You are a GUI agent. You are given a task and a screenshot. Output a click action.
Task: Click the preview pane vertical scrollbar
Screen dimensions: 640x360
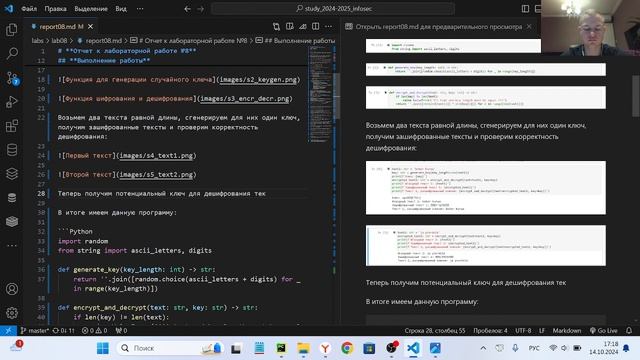[636, 96]
